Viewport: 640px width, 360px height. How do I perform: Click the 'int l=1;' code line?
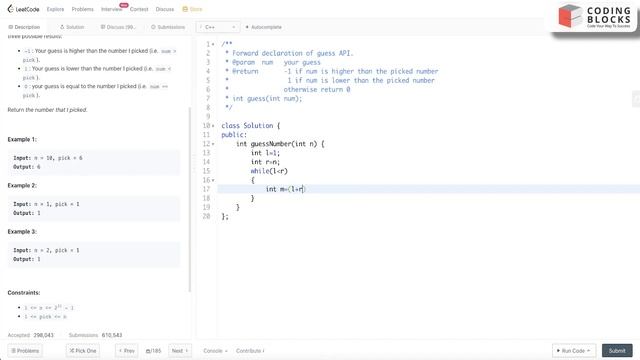click(265, 153)
